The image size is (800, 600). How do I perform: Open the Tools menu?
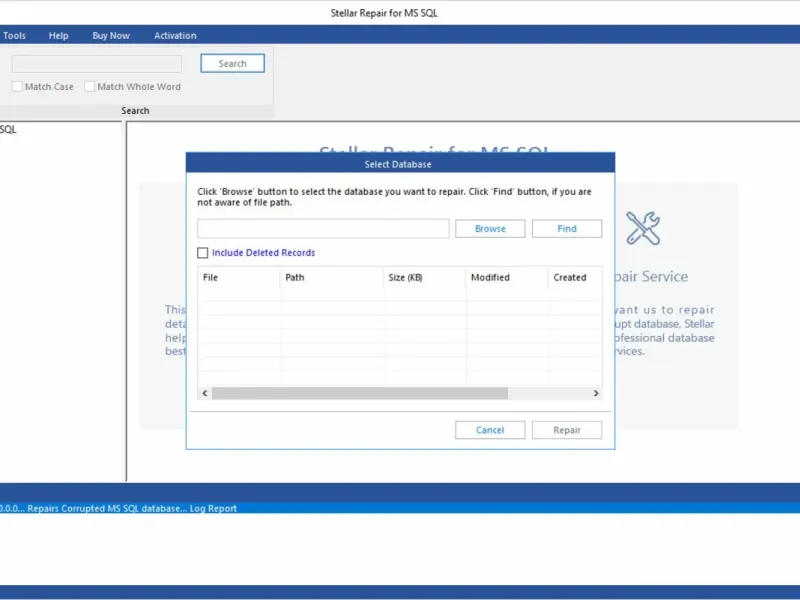tap(14, 36)
